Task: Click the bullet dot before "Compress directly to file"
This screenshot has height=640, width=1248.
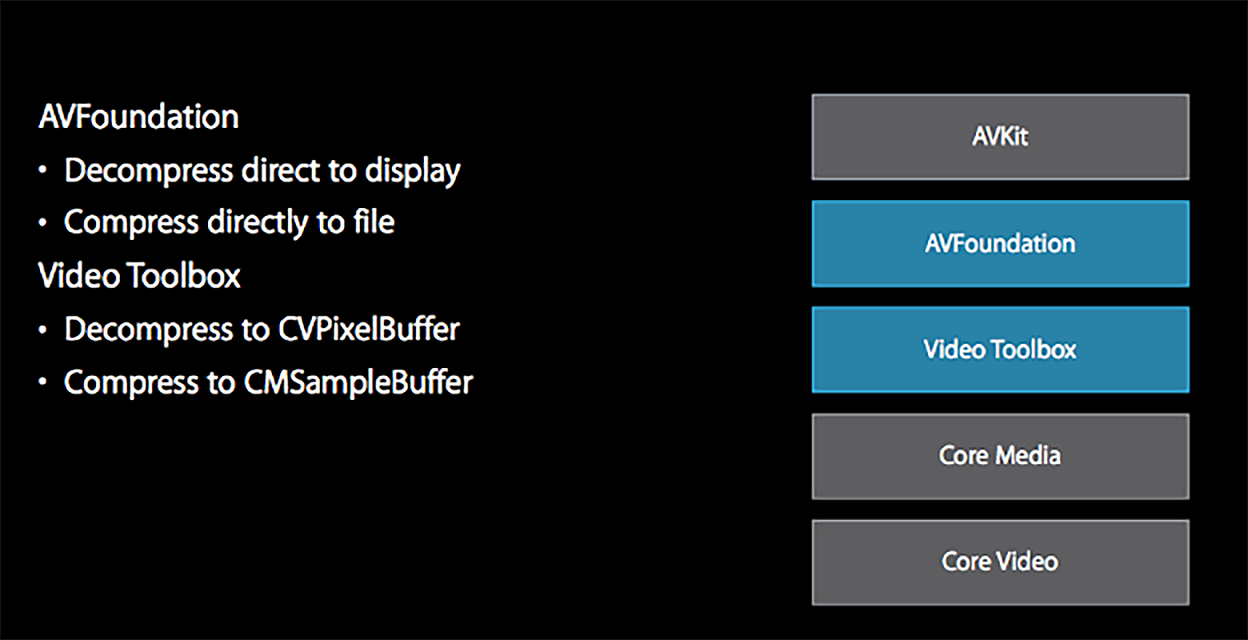Action: (43, 223)
